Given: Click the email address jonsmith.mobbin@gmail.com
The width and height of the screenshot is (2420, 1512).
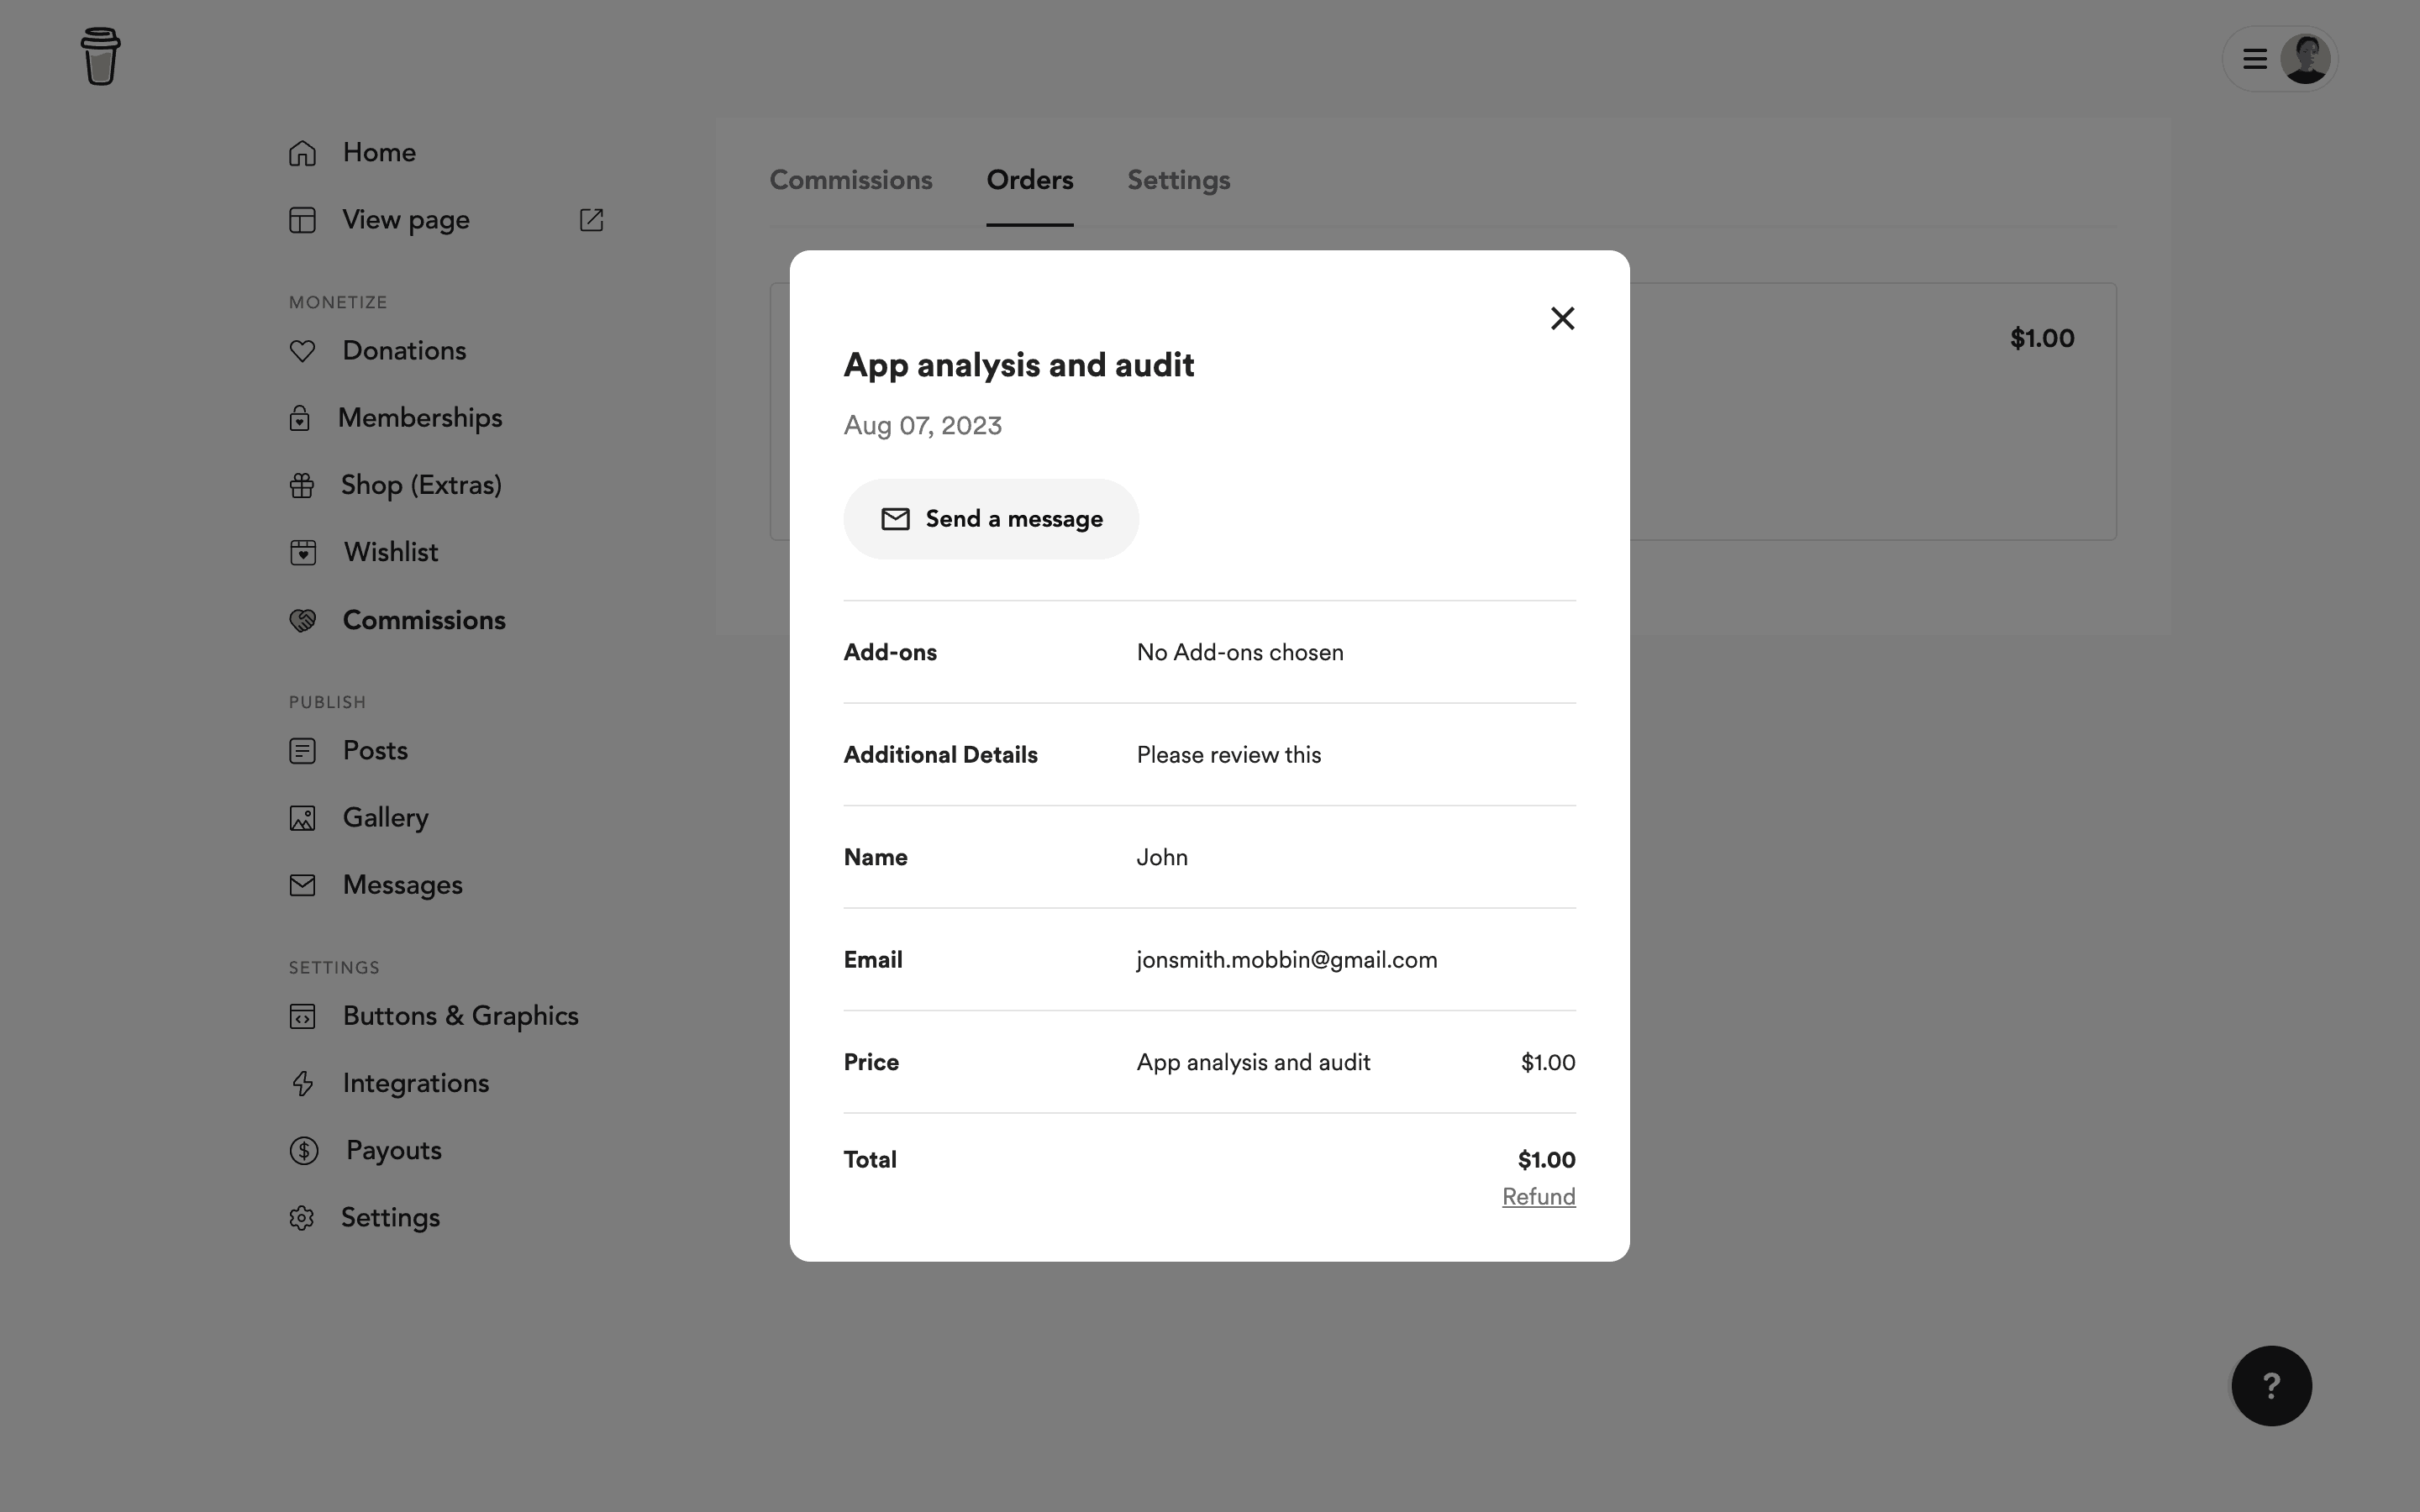Looking at the screenshot, I should click(1286, 960).
